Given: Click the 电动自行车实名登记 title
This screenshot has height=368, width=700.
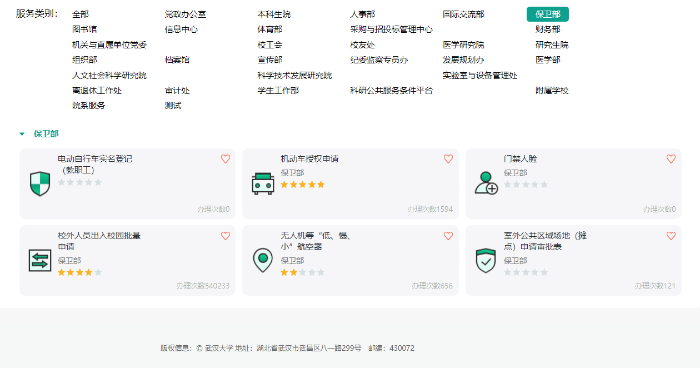Looking at the screenshot, I should [x=95, y=164].
